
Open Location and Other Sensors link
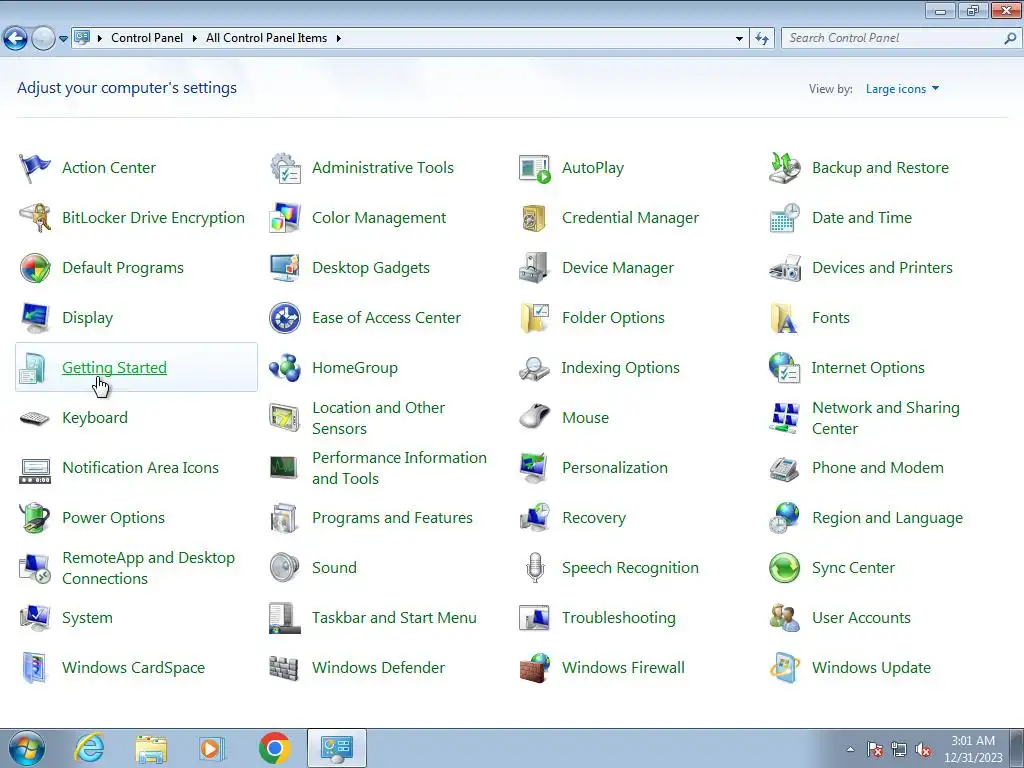[378, 418]
